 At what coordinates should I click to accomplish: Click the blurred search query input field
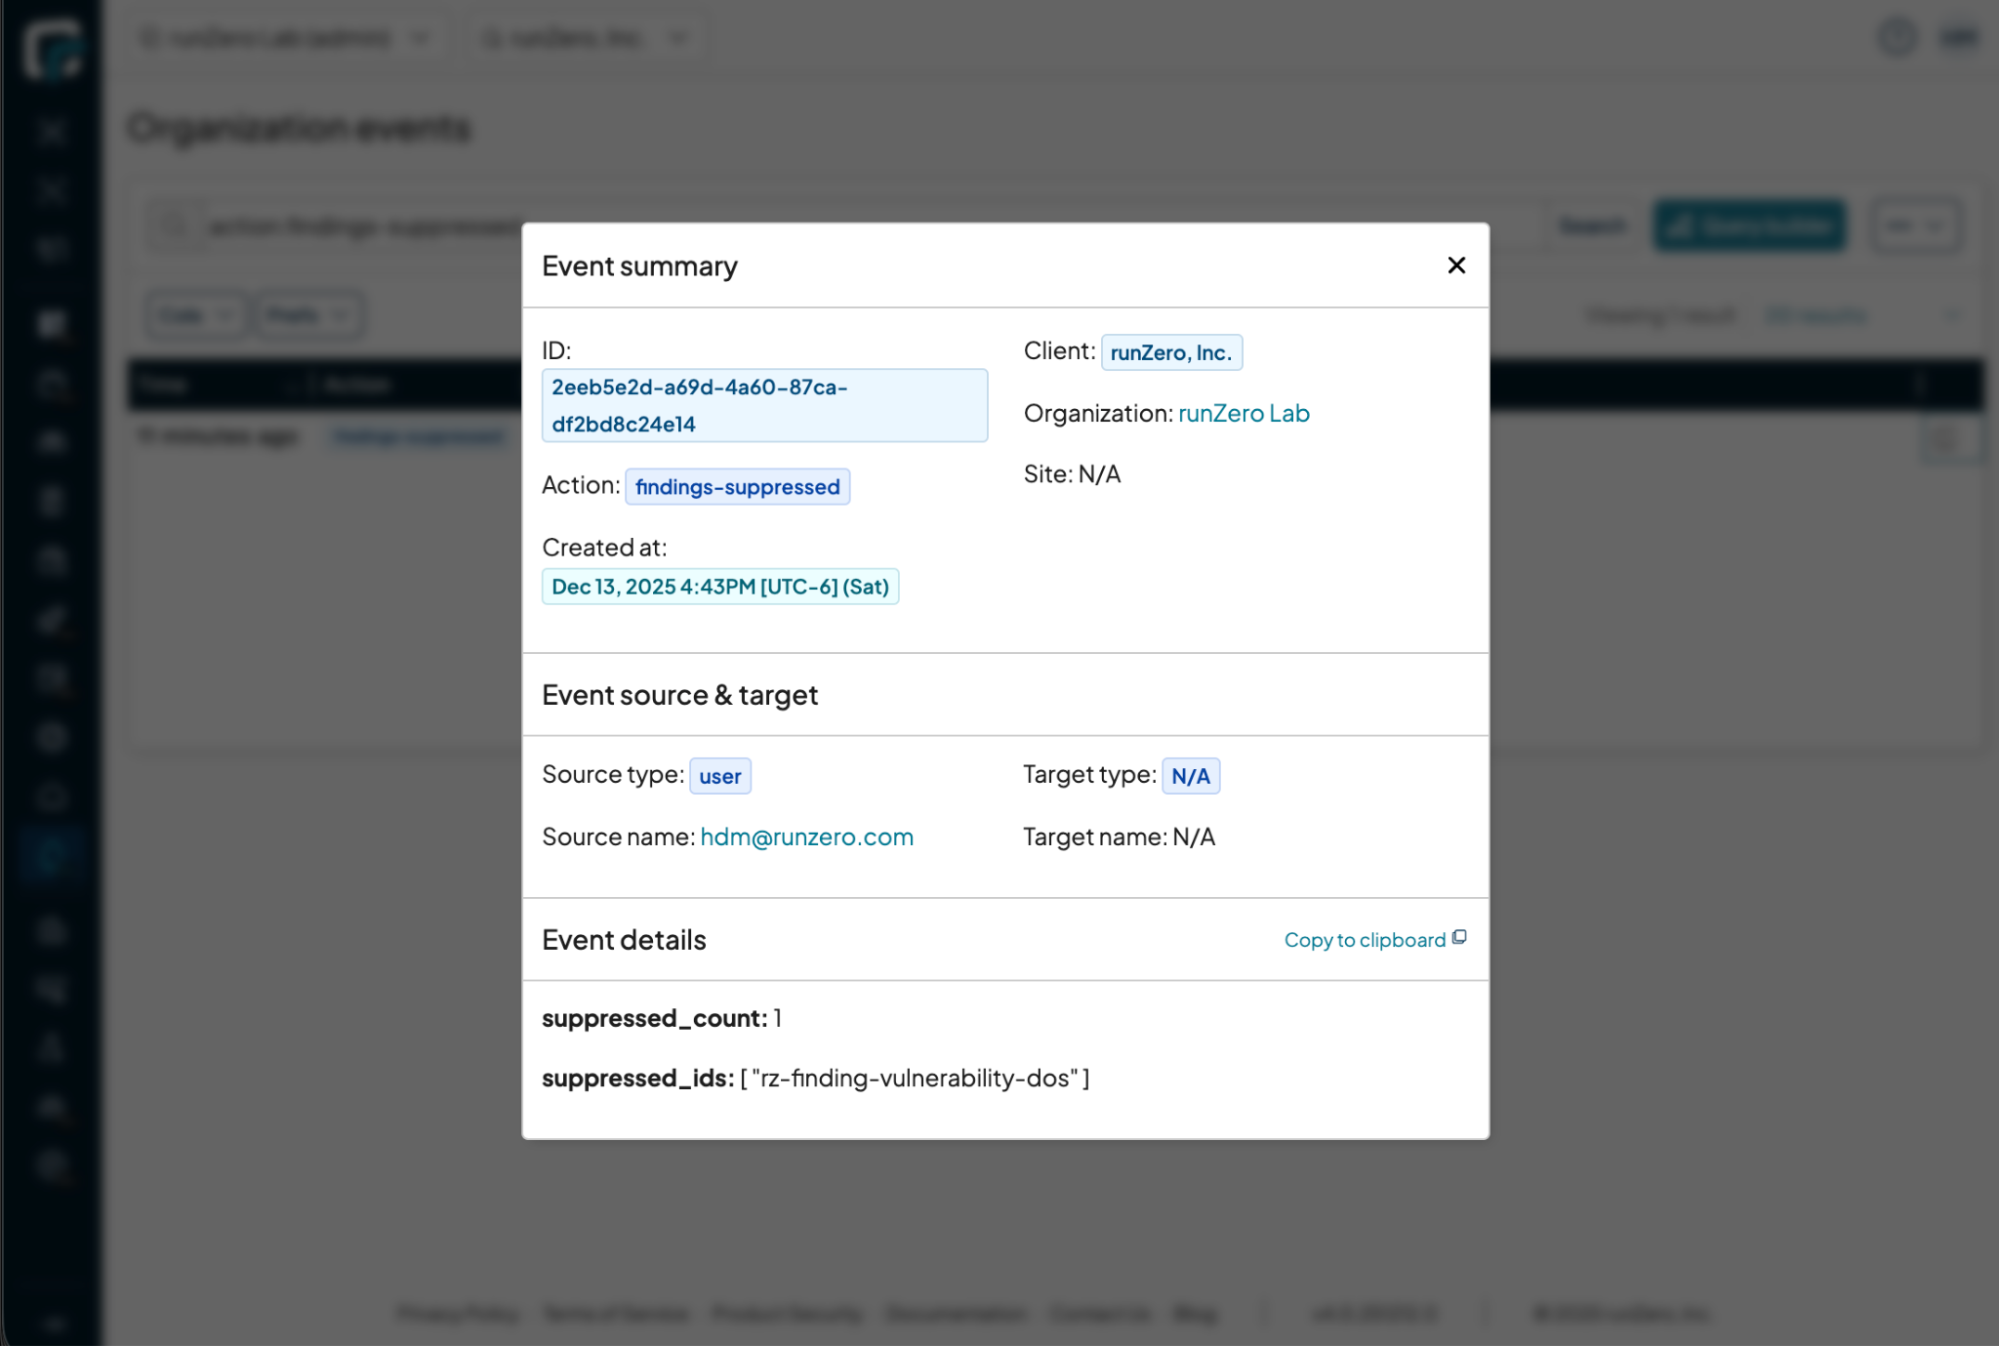[x=360, y=227]
